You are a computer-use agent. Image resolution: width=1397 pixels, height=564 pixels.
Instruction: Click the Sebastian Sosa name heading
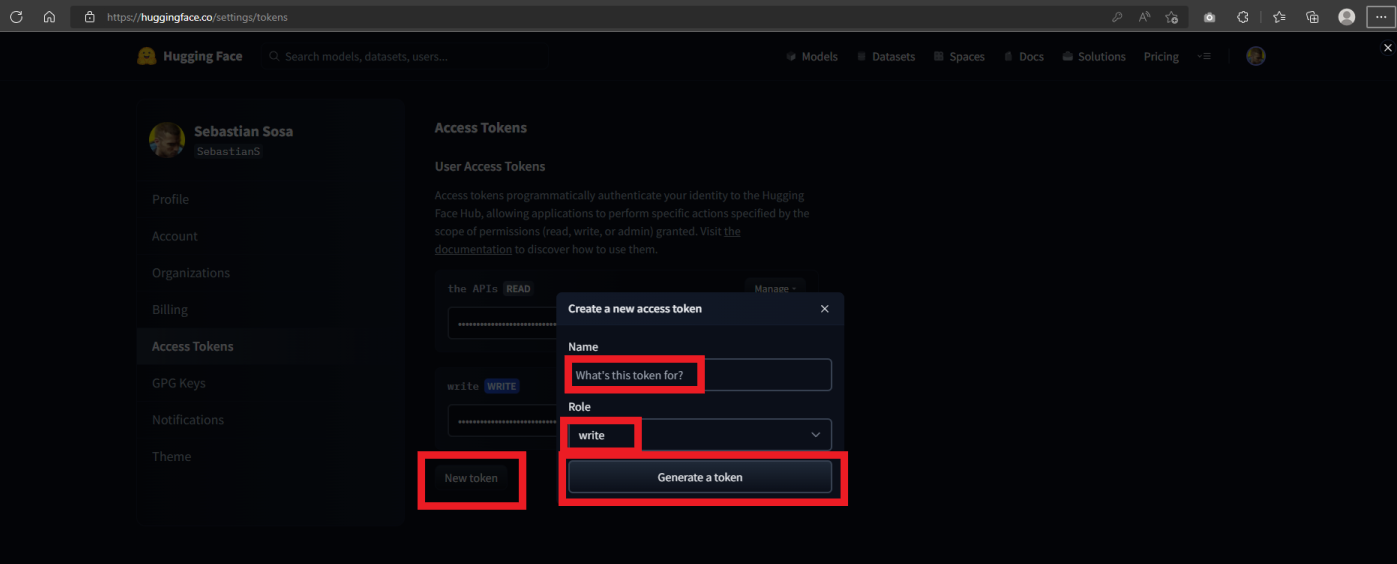[x=243, y=131]
